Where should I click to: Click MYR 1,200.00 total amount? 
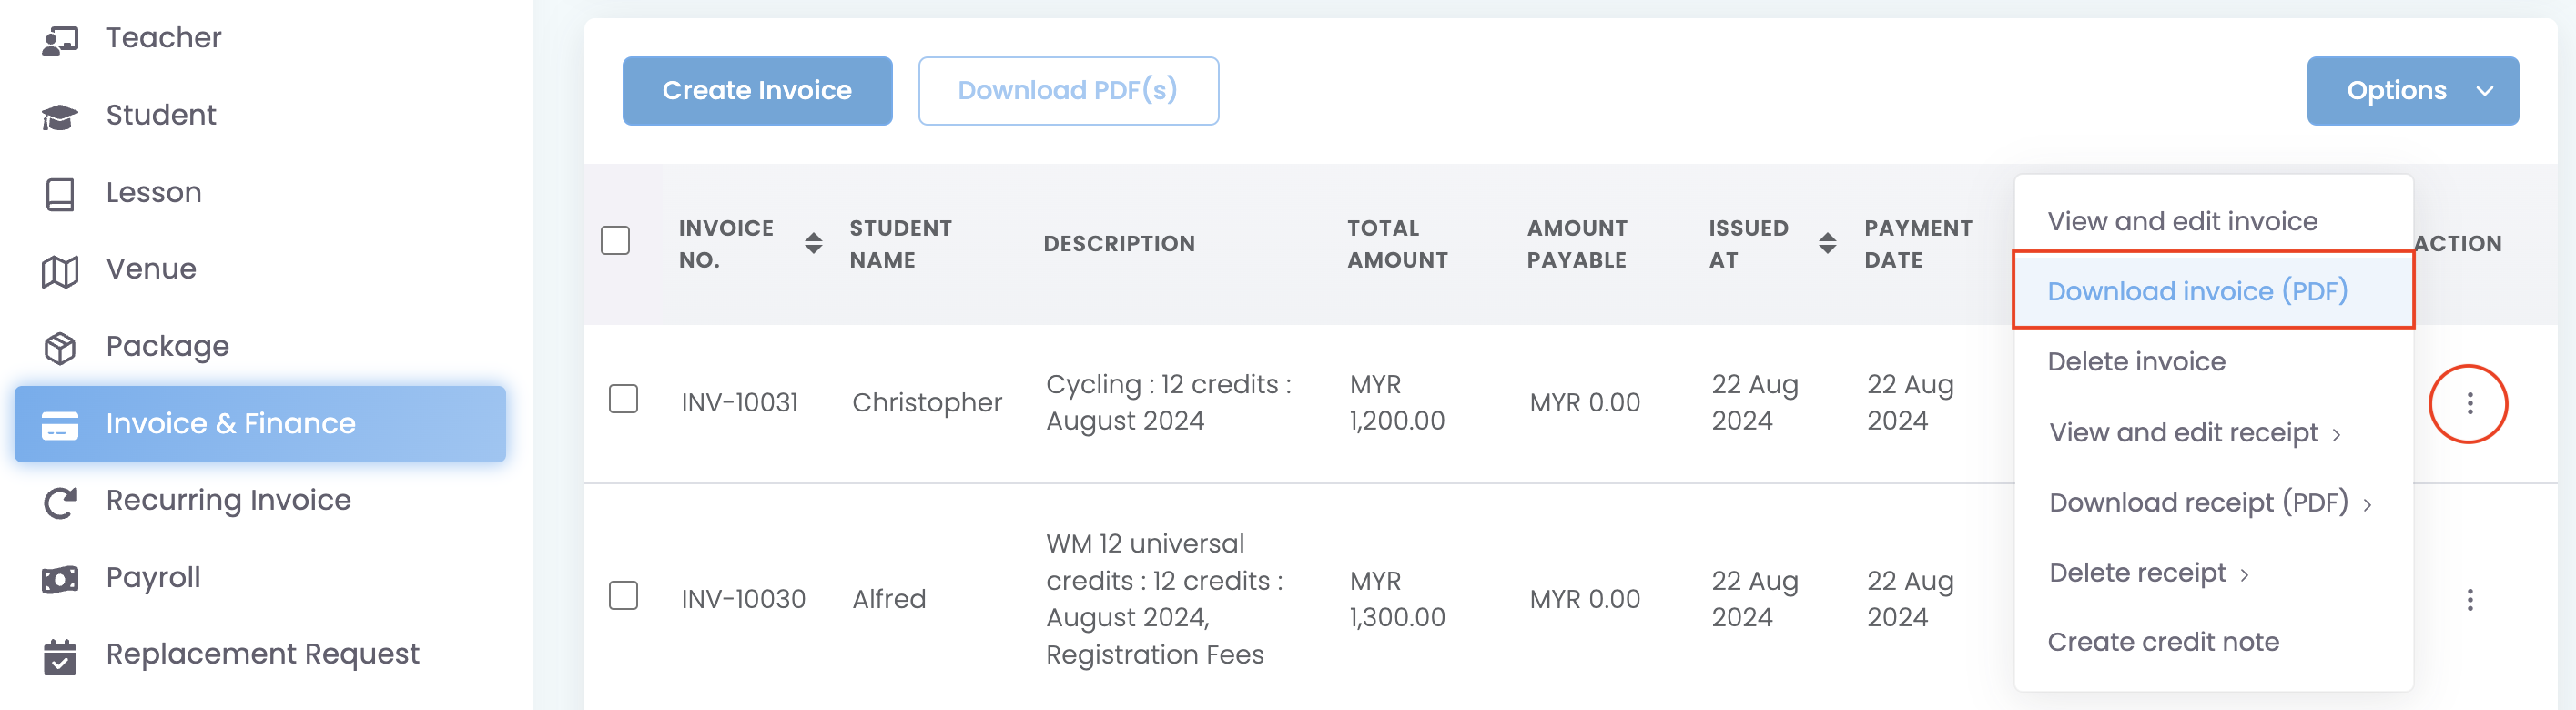tap(1397, 403)
